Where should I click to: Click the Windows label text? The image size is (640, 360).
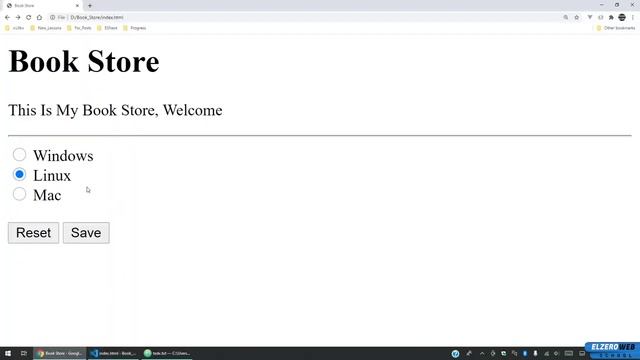coord(63,156)
